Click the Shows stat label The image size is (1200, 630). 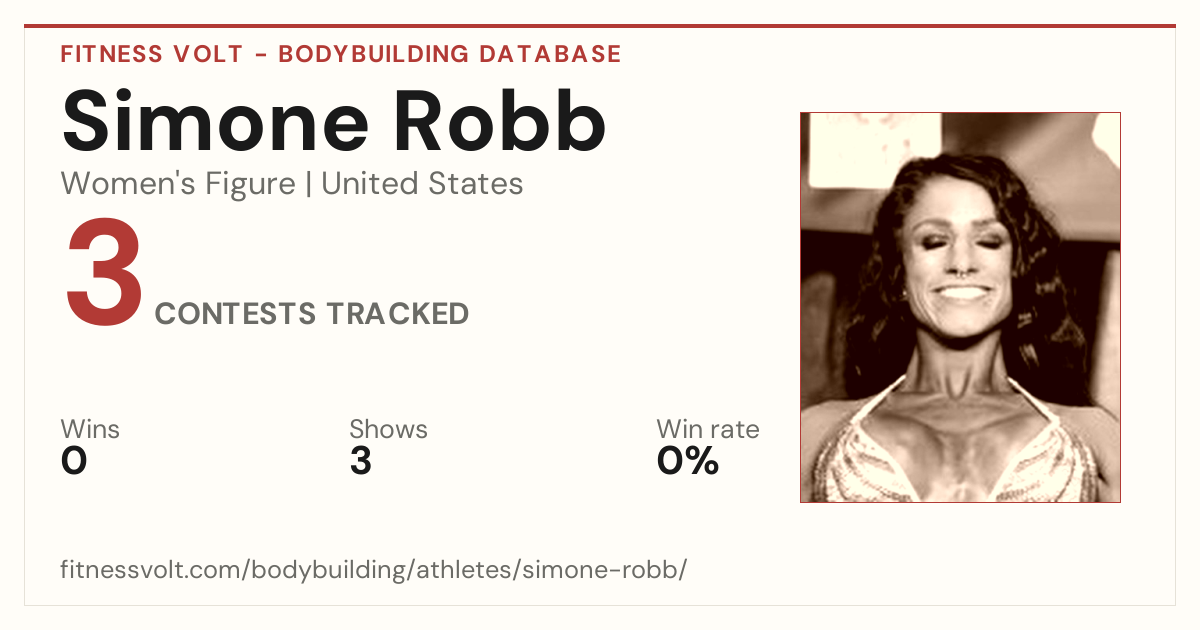(388, 430)
